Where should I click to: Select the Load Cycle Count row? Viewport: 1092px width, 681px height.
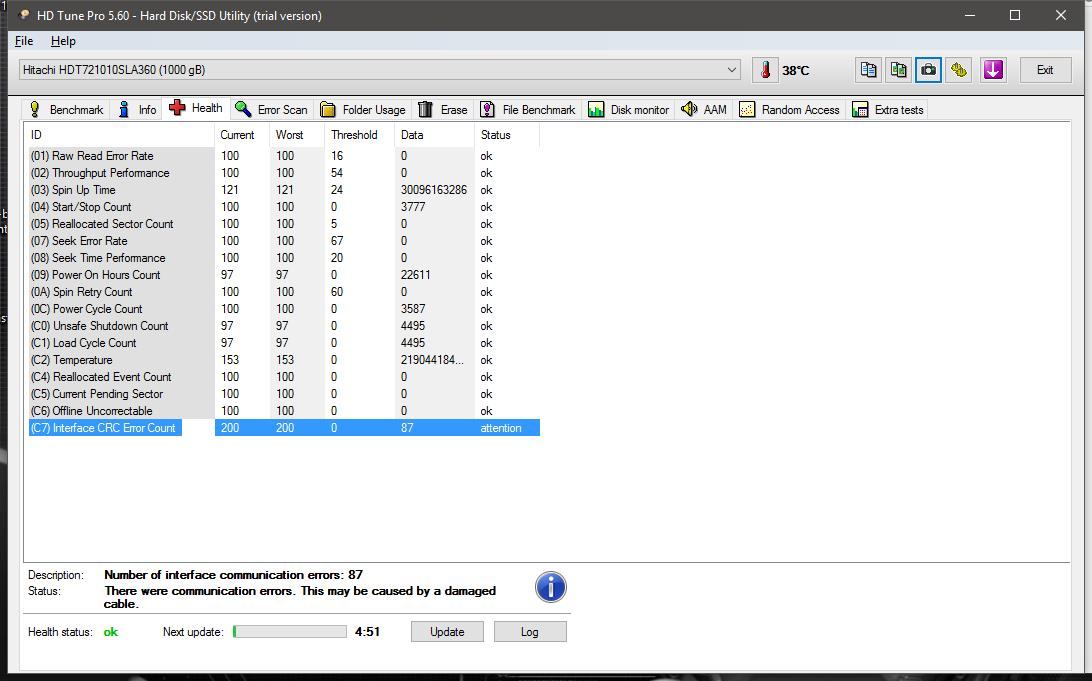[x=284, y=343]
